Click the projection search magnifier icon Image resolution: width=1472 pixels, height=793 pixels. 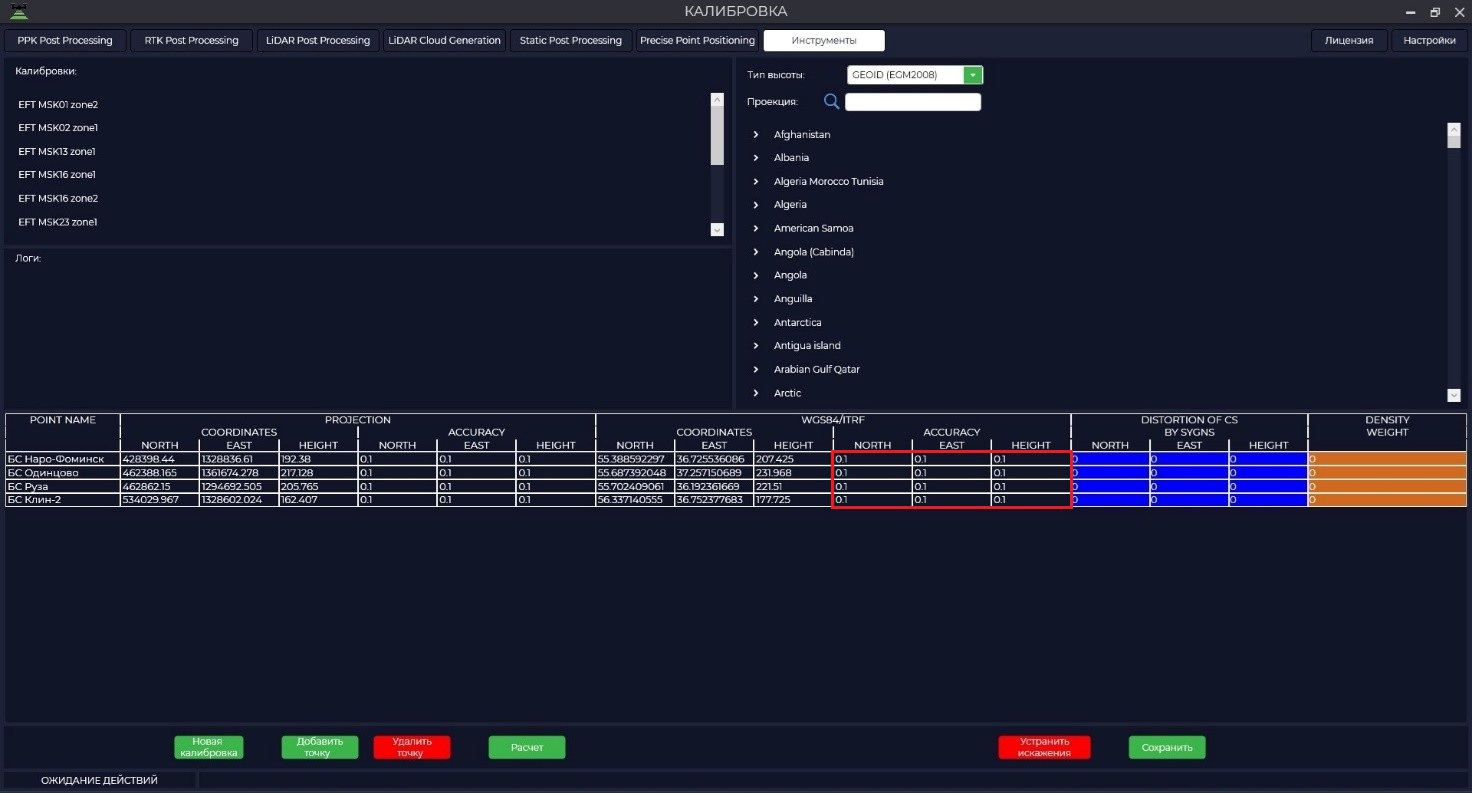tap(831, 101)
